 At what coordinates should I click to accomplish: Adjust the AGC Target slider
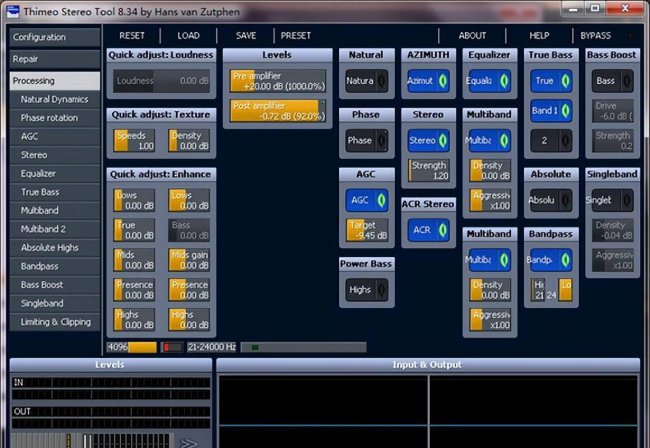coord(367,230)
